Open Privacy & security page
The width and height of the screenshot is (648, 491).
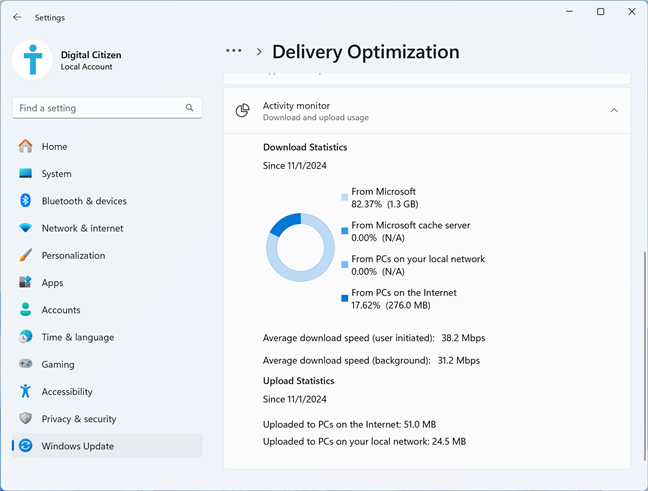tap(107, 419)
